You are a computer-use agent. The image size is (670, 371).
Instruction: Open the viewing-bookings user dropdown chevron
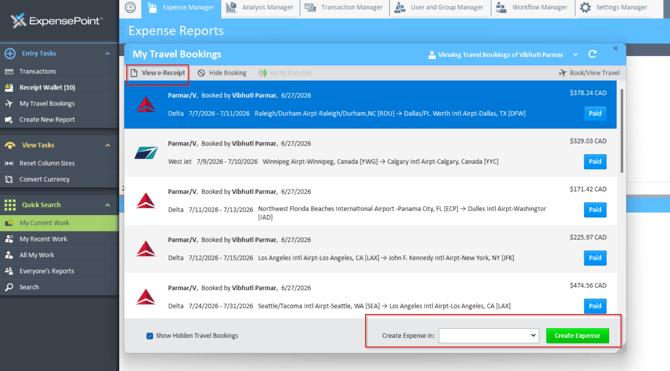click(x=576, y=55)
